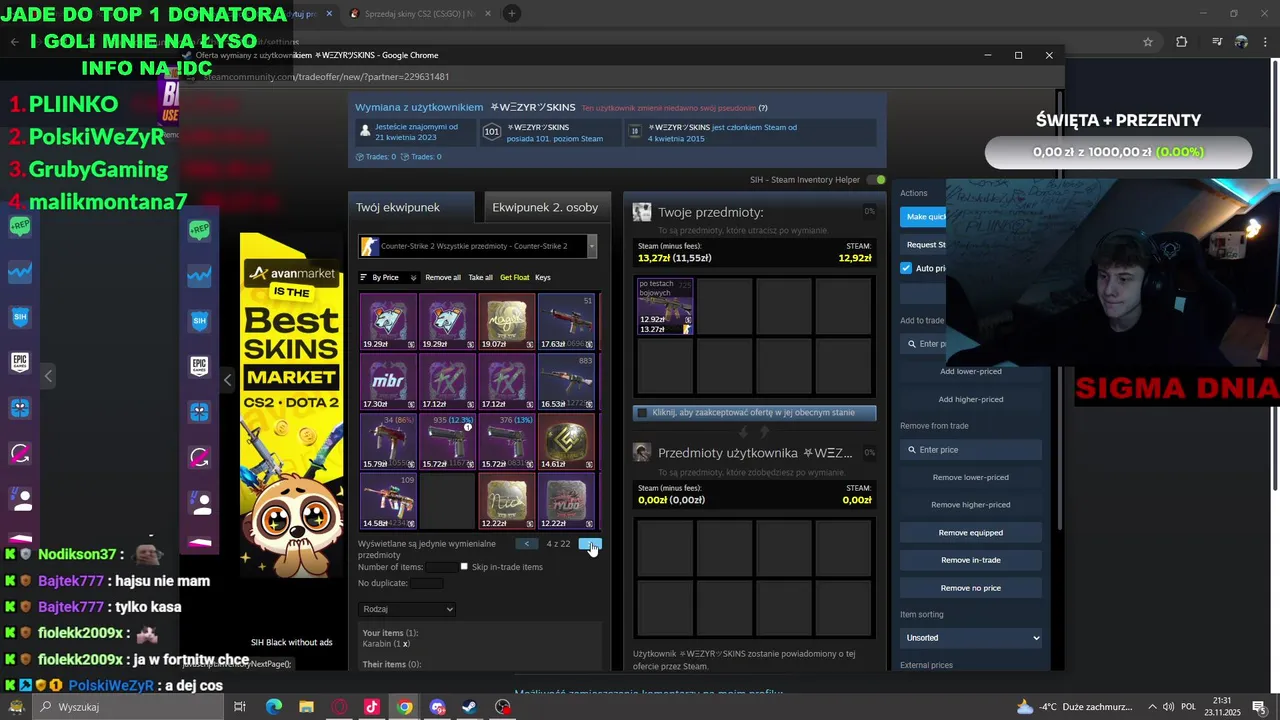Viewport: 1280px width, 720px height.
Task: Click Remove in-trade button
Action: coord(970,560)
